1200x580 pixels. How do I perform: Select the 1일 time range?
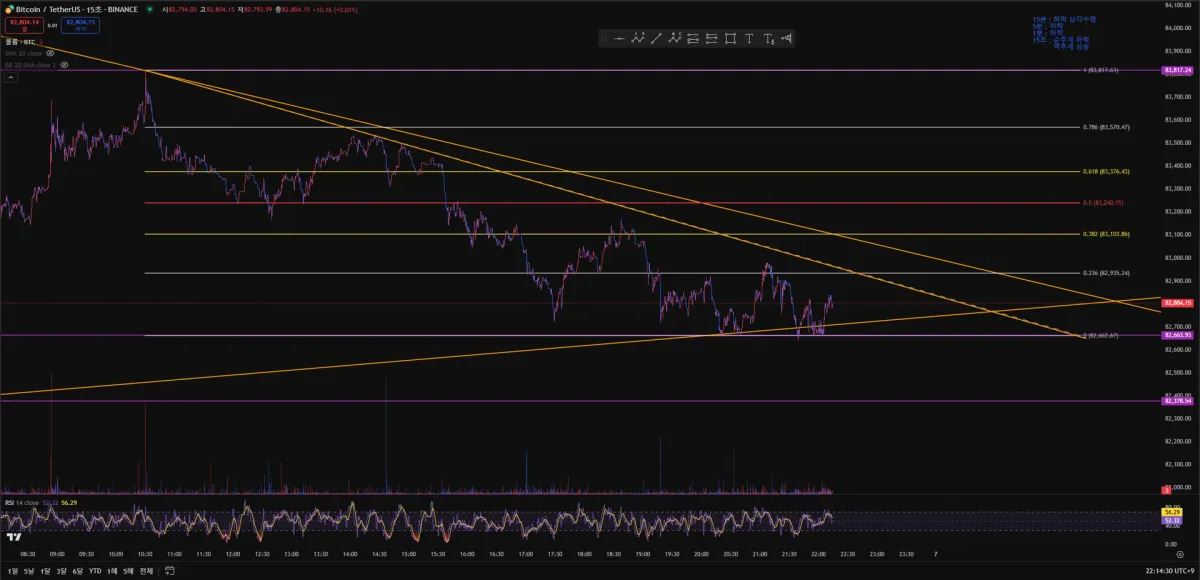pyautogui.click(x=13, y=571)
